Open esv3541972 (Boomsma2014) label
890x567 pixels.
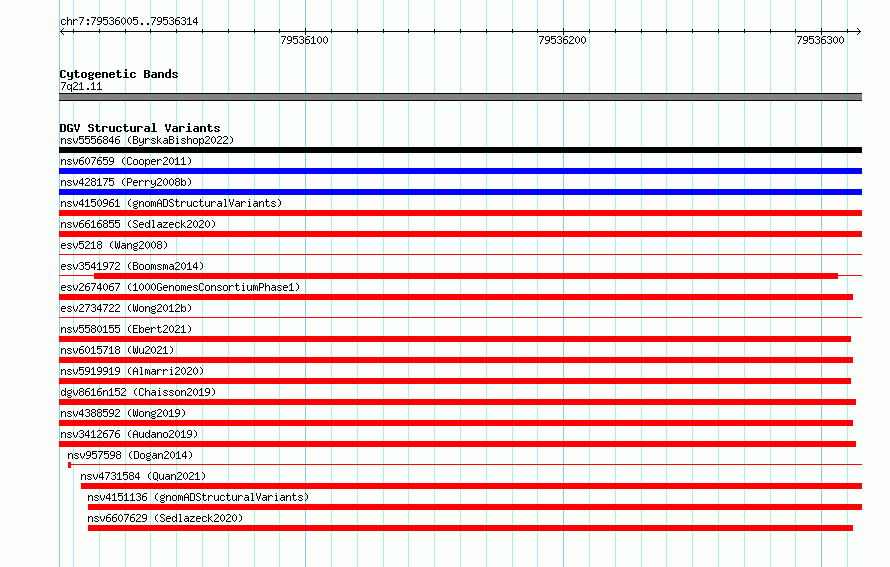pos(132,266)
